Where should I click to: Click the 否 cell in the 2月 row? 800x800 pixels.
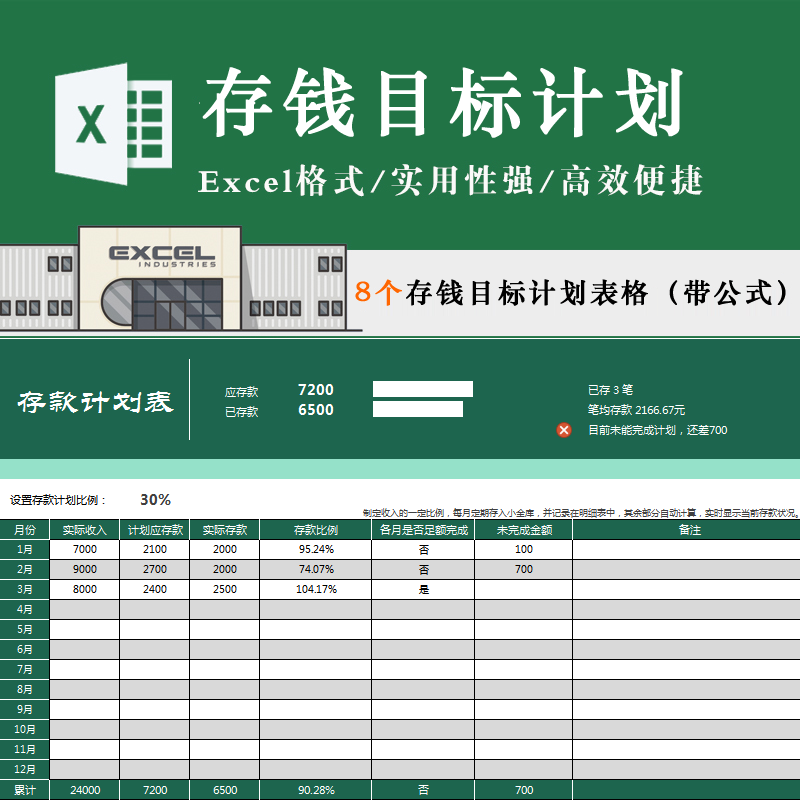[x=423, y=569]
